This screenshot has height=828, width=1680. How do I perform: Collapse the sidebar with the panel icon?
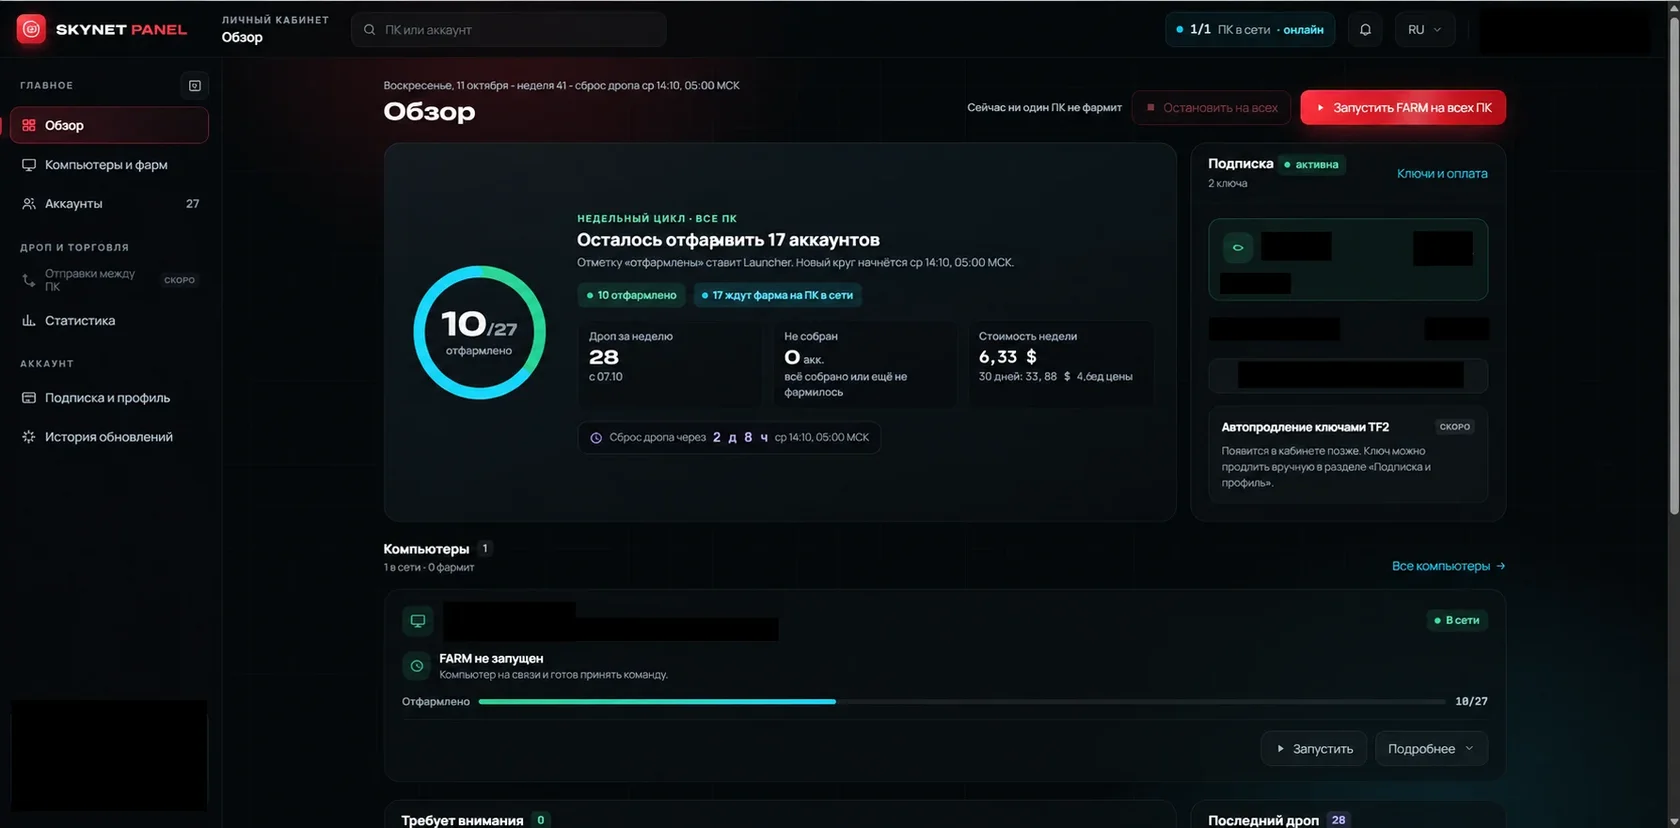pyautogui.click(x=195, y=86)
